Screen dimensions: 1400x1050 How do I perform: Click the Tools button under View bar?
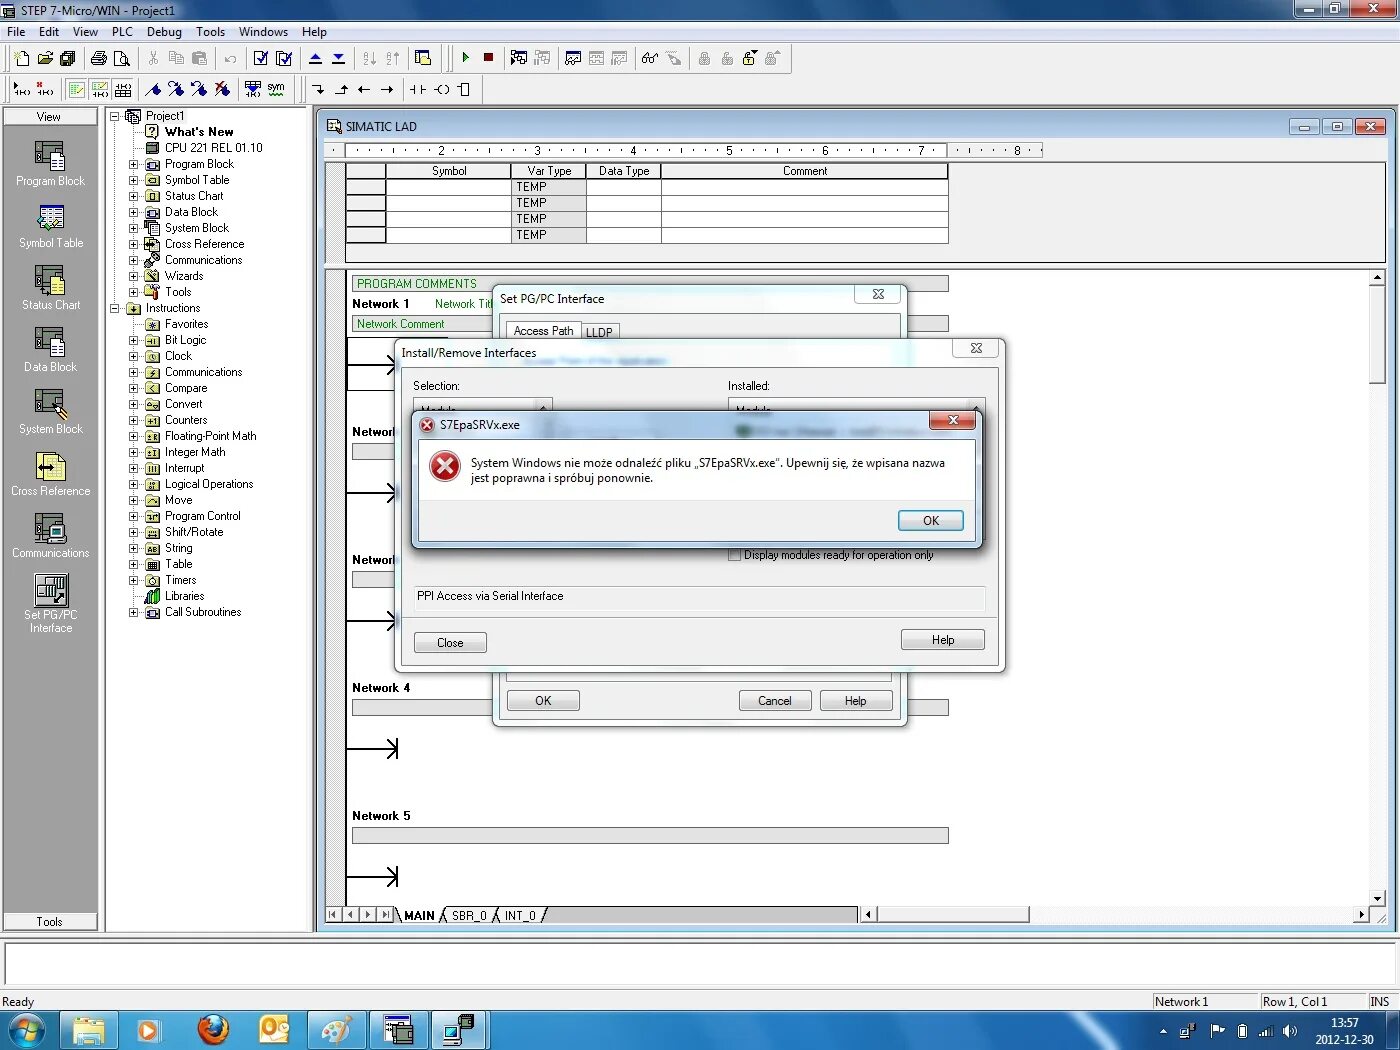(50, 921)
